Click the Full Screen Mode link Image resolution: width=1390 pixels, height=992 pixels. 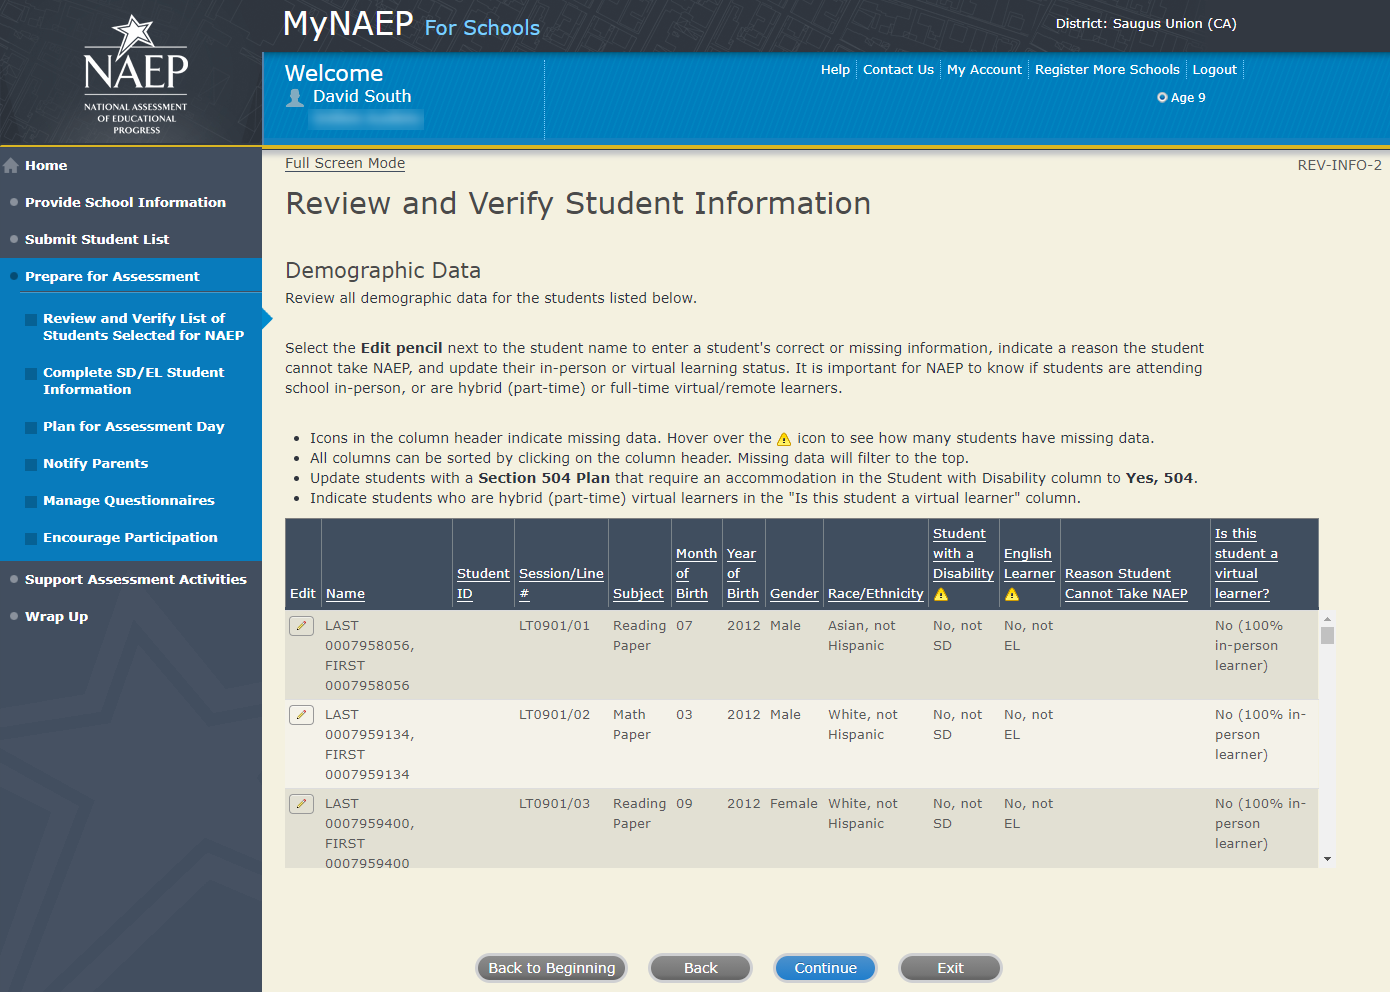click(x=345, y=164)
